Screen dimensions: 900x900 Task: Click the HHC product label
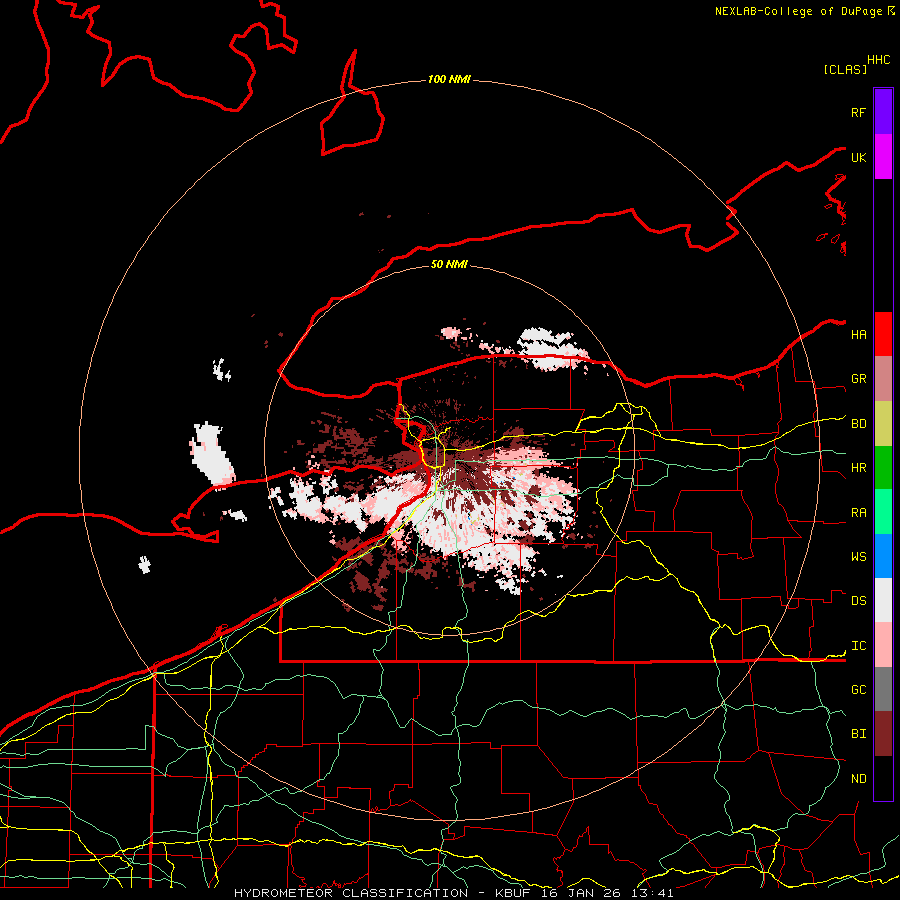878,60
